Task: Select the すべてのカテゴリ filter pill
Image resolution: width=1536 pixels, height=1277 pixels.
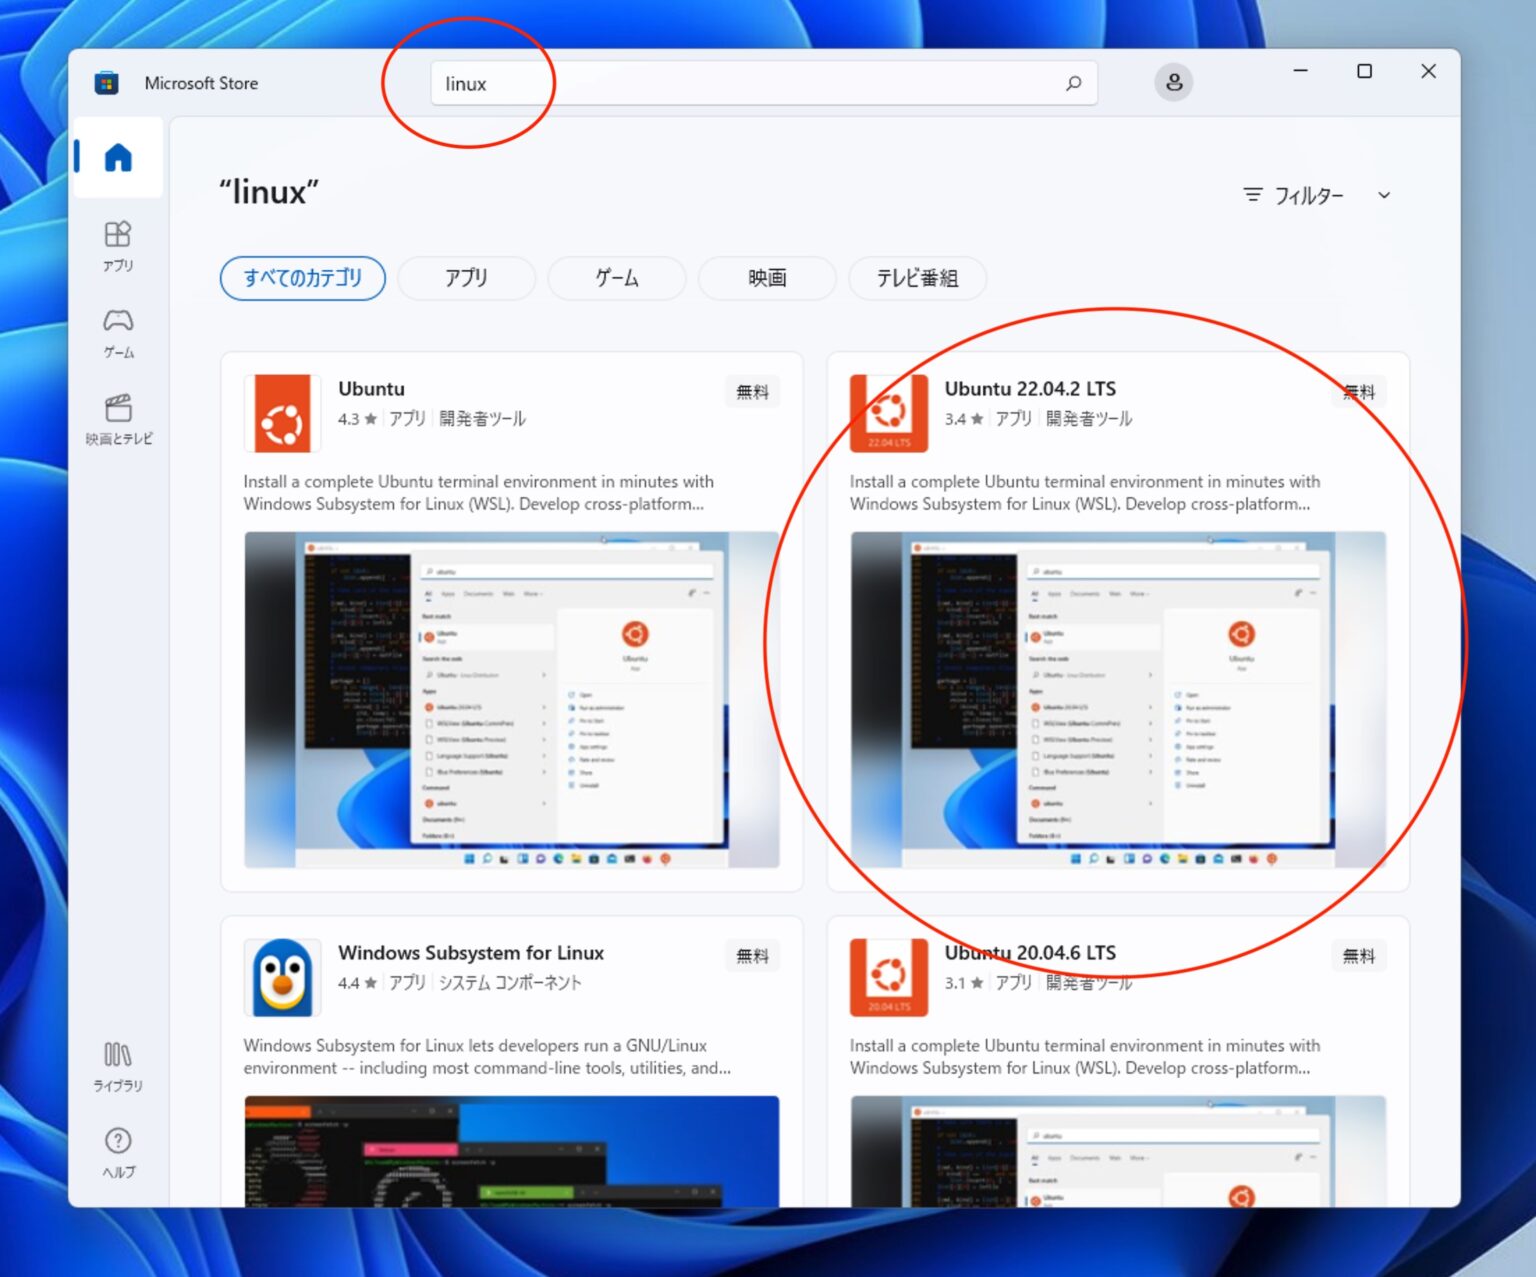Action: click(302, 278)
